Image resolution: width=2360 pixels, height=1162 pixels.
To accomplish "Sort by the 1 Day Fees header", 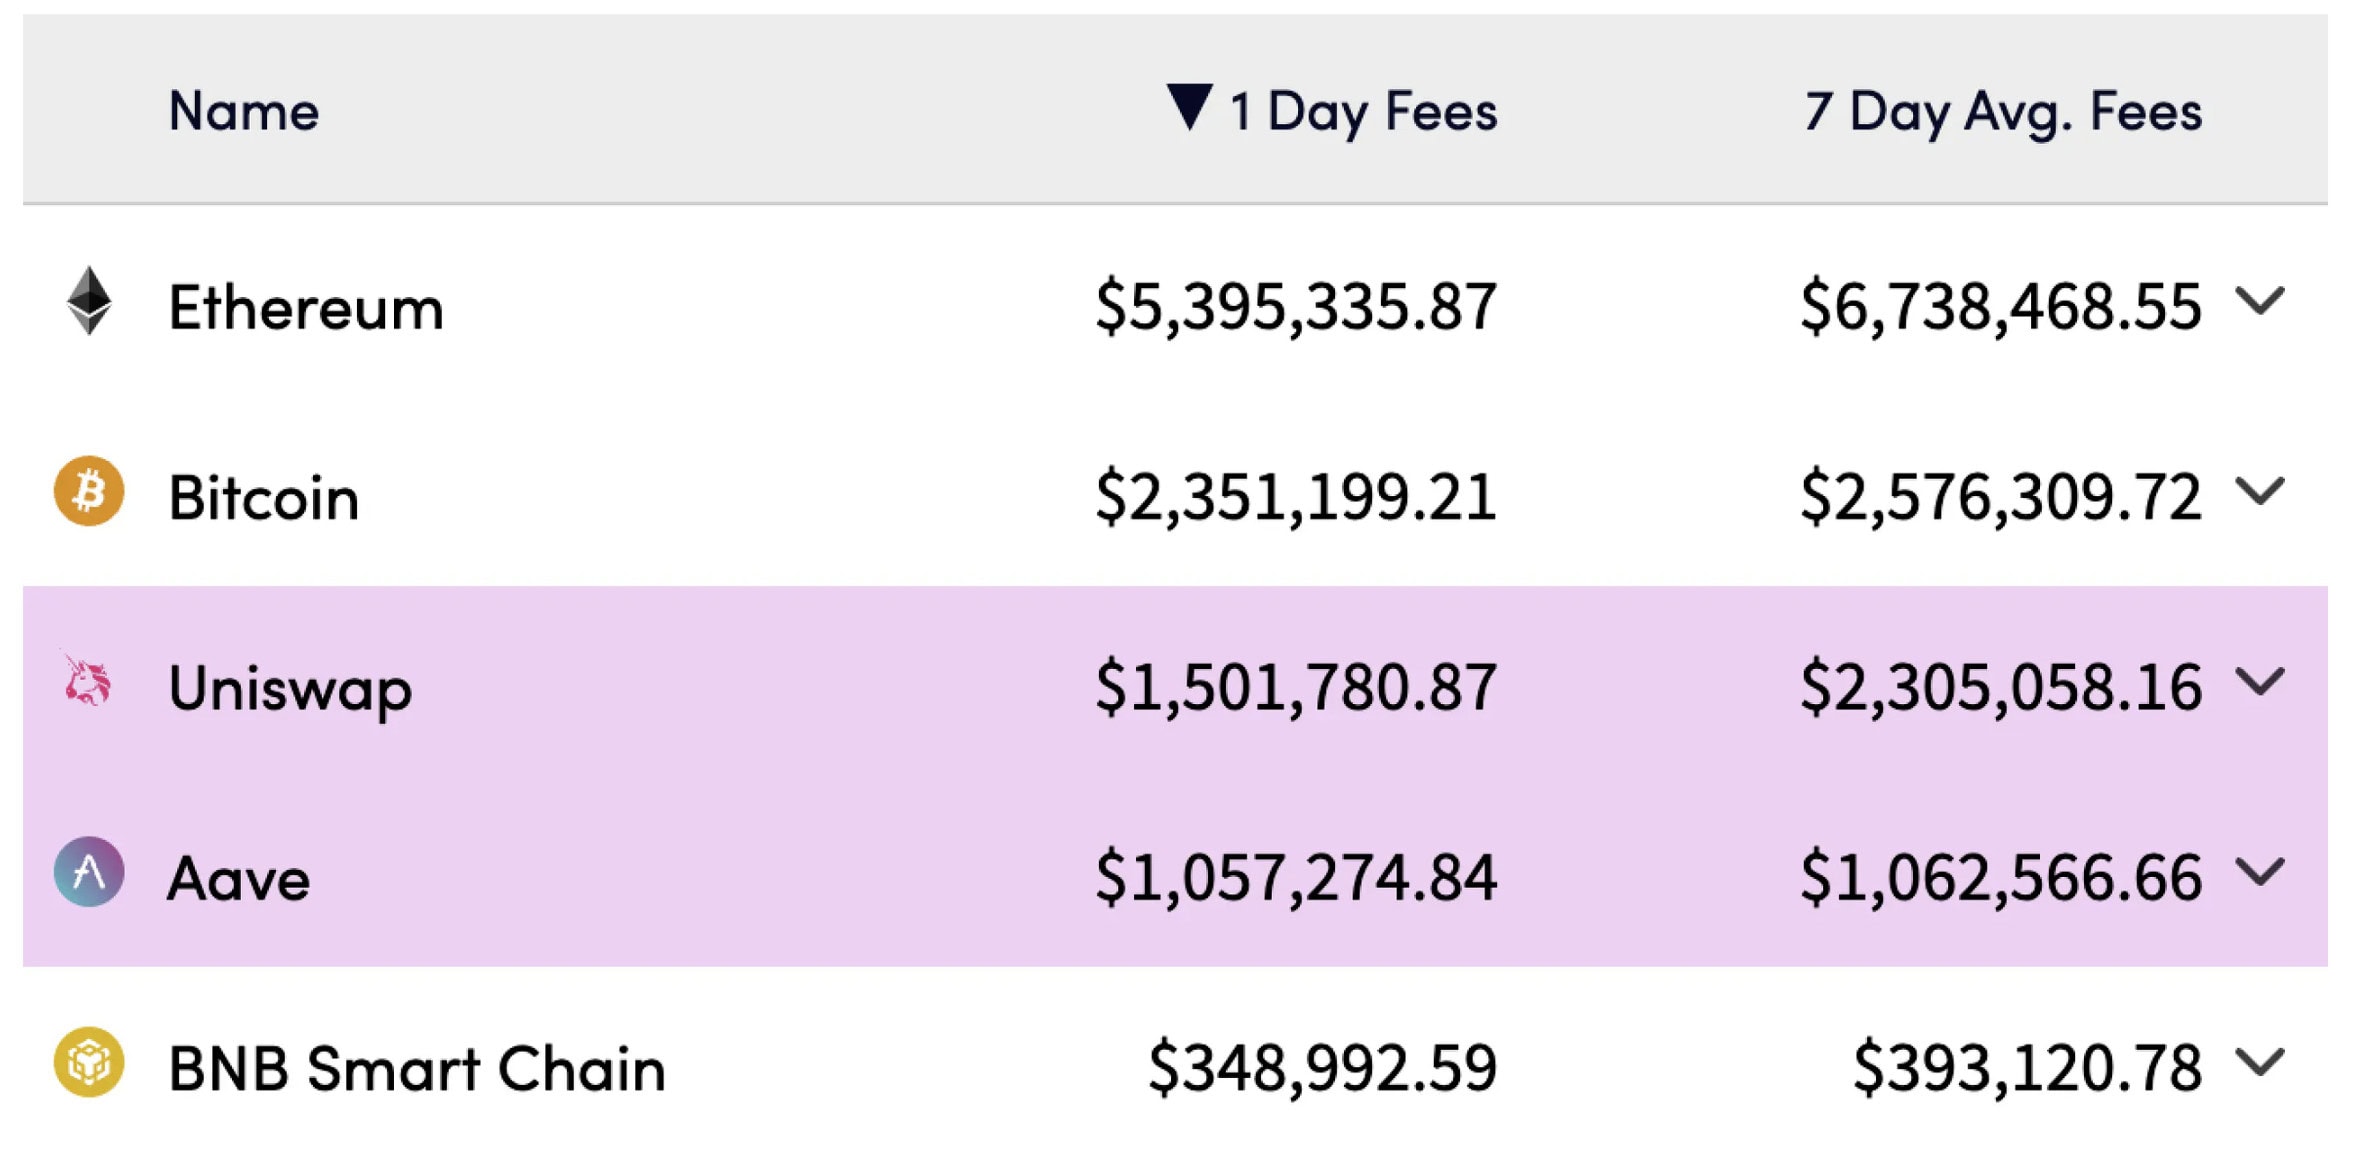I will [x=1364, y=111].
